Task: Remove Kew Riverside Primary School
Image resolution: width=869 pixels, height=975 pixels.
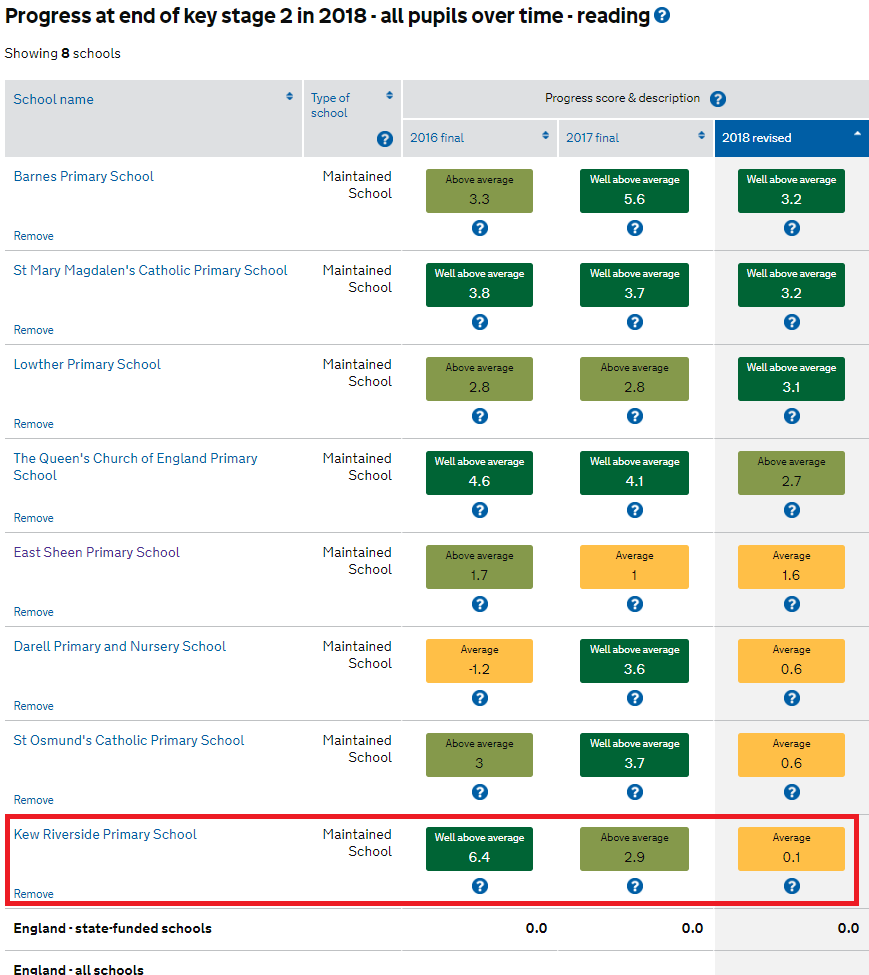Action: click(x=34, y=894)
